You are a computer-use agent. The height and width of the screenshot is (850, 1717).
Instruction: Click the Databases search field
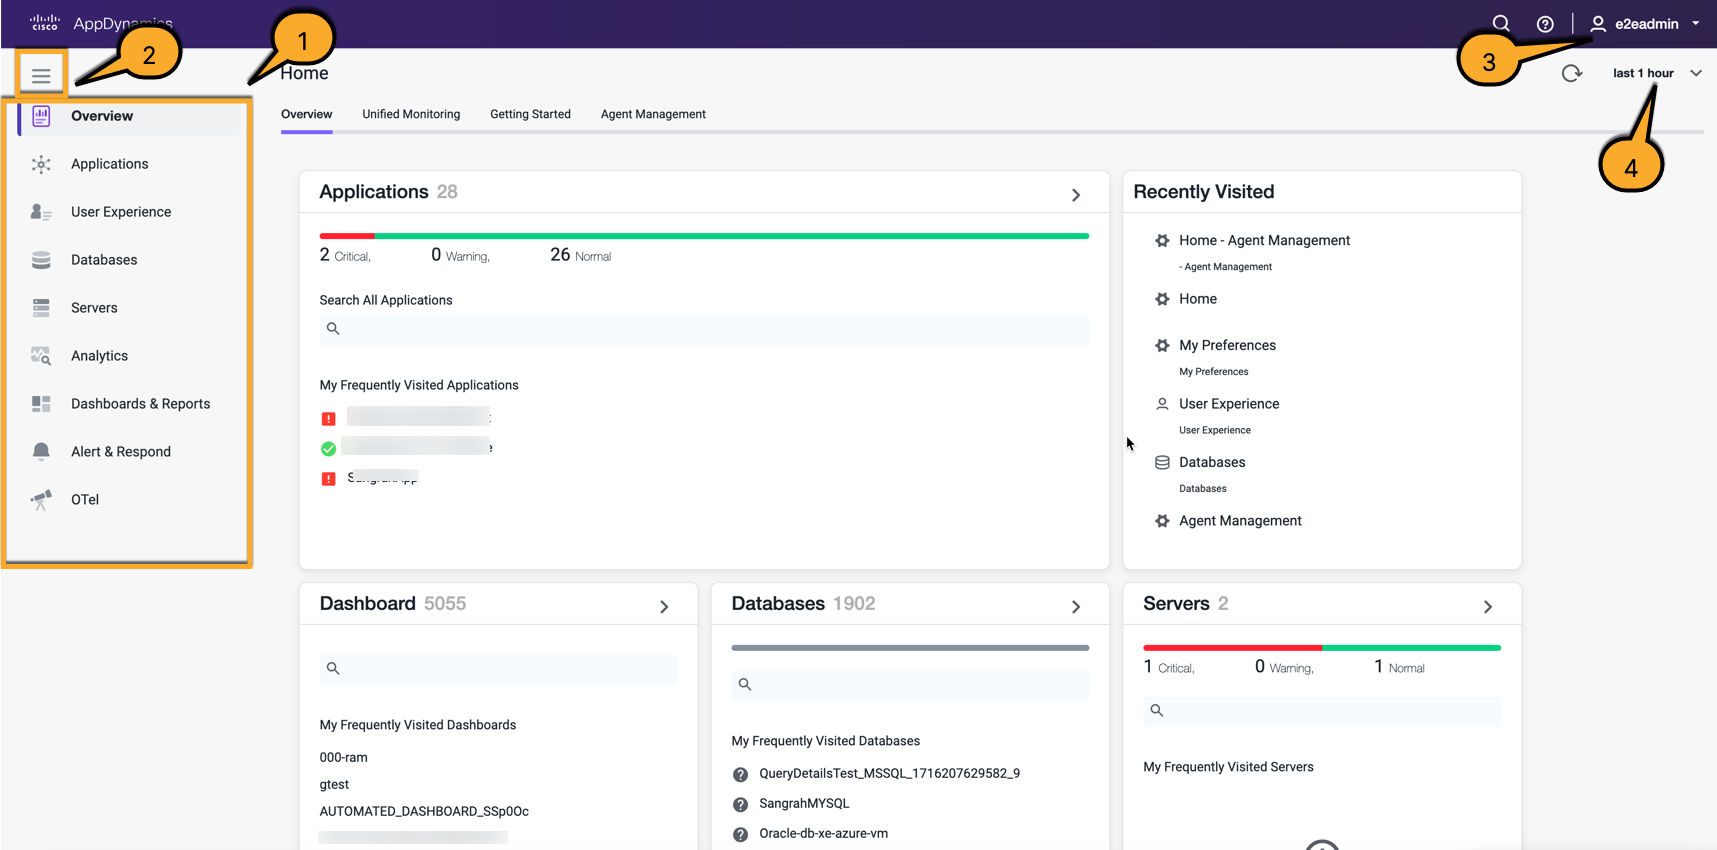910,685
